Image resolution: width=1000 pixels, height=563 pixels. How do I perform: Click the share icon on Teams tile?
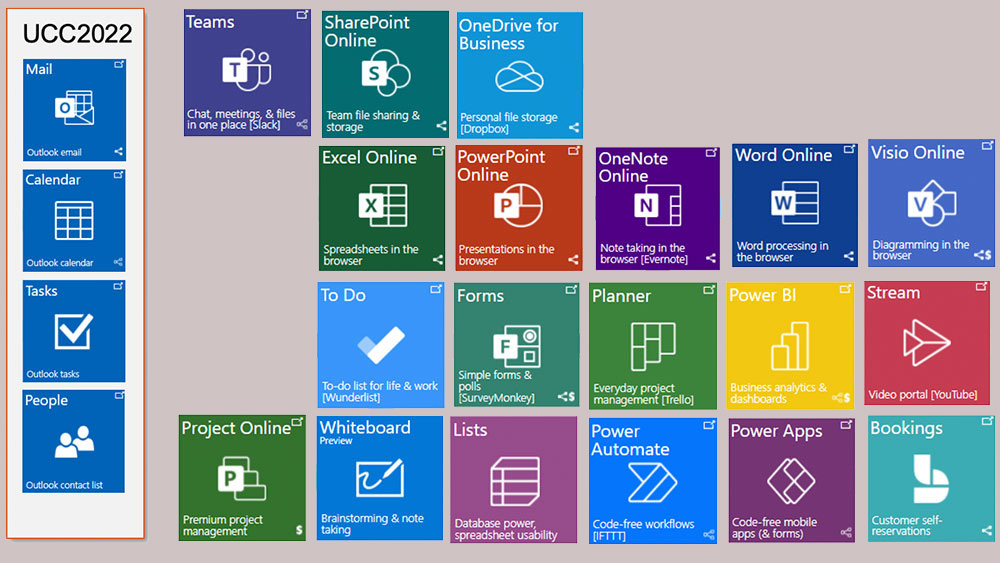[x=302, y=126]
